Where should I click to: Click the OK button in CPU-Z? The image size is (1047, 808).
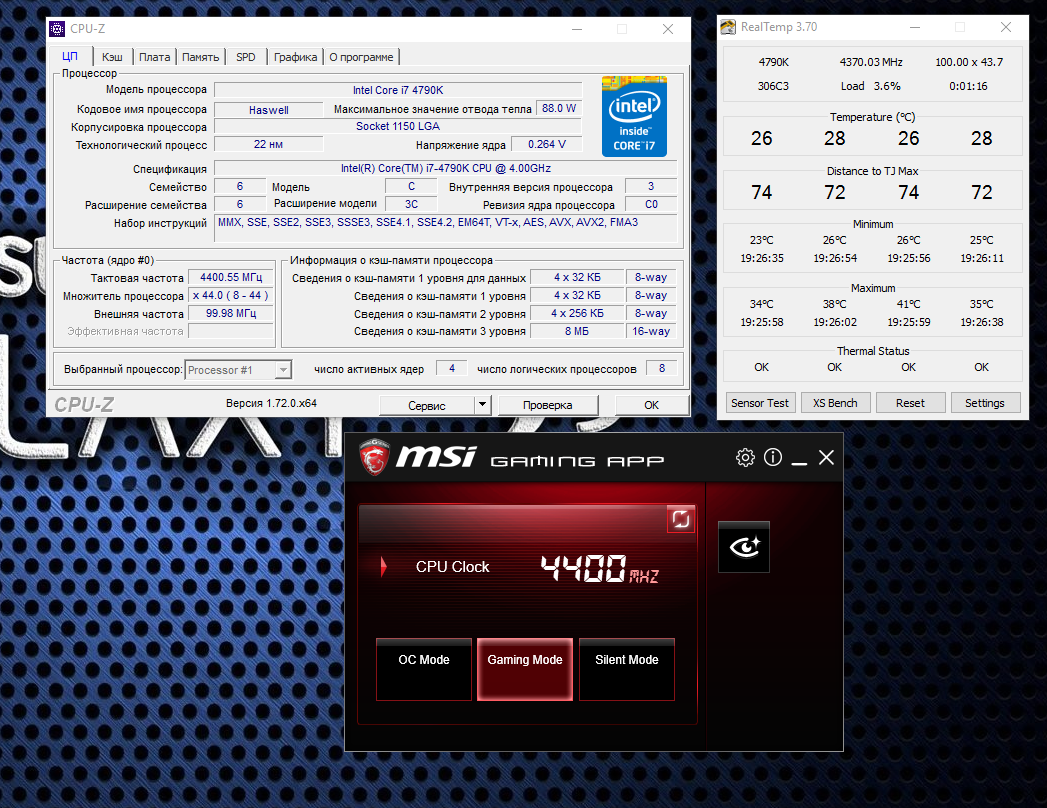click(652, 405)
